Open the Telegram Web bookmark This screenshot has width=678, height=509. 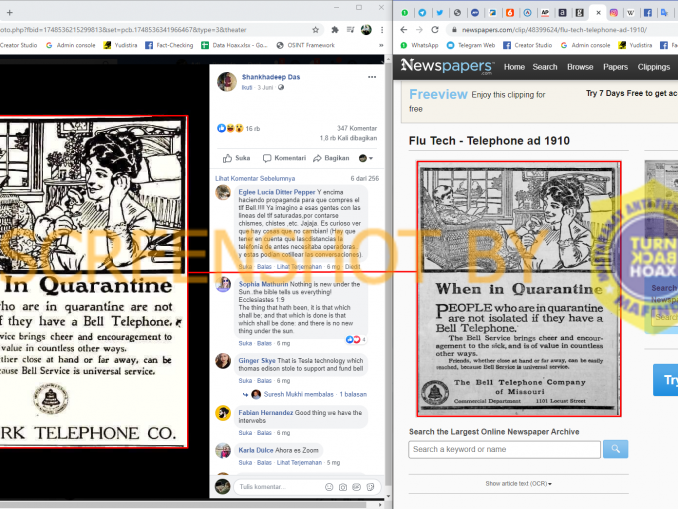471,45
